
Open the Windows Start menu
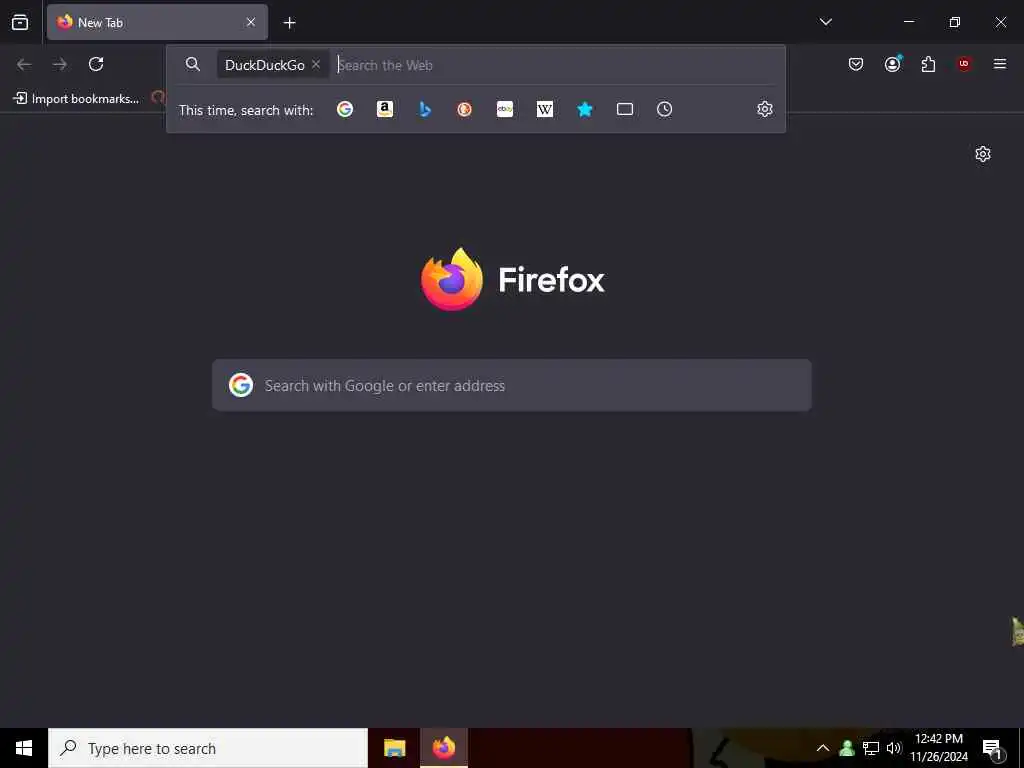pyautogui.click(x=24, y=748)
